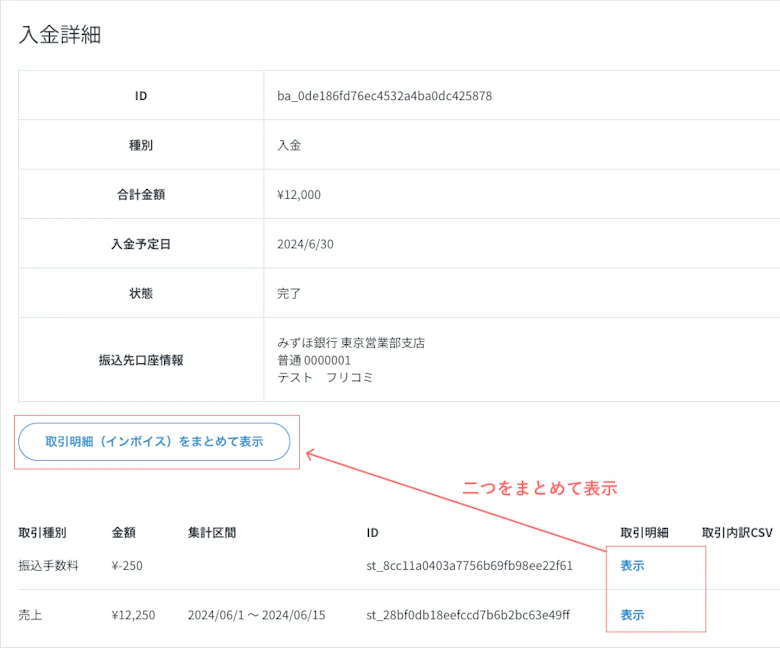The height and width of the screenshot is (648, 780).
Task: Click the 取引明細（インボイス）をまとめて表示 button
Action: click(x=154, y=441)
